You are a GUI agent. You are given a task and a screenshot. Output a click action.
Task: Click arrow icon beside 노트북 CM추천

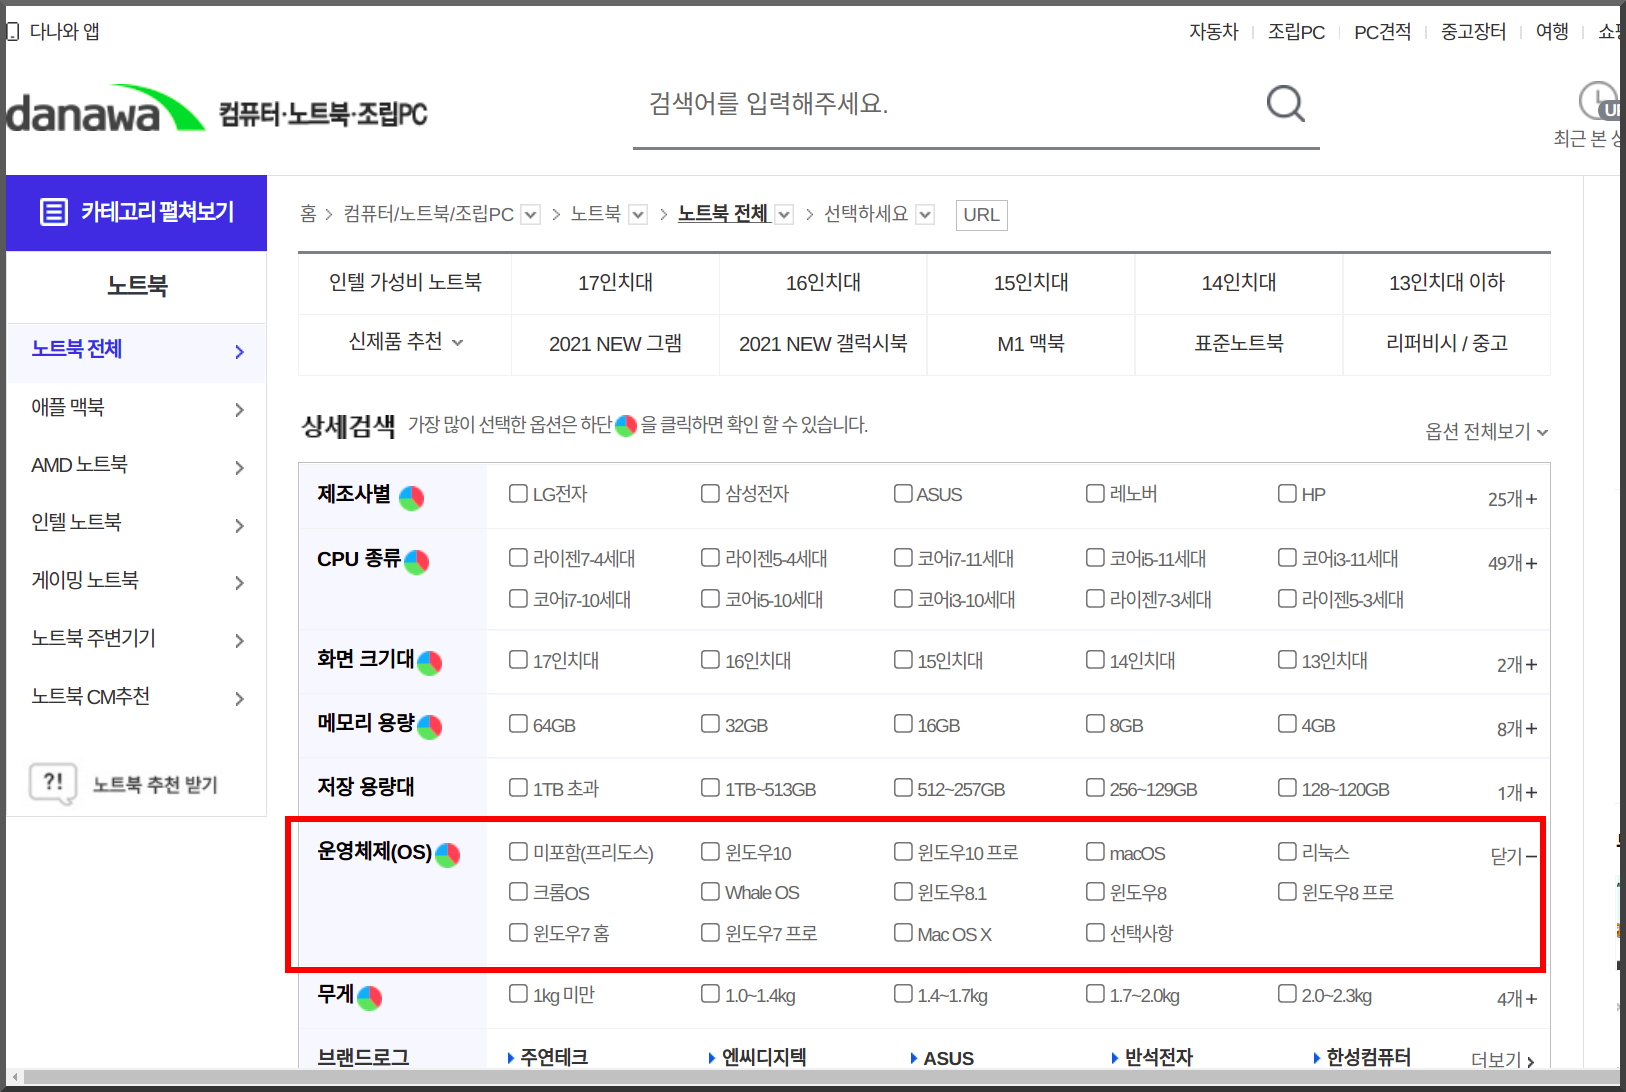click(x=239, y=698)
